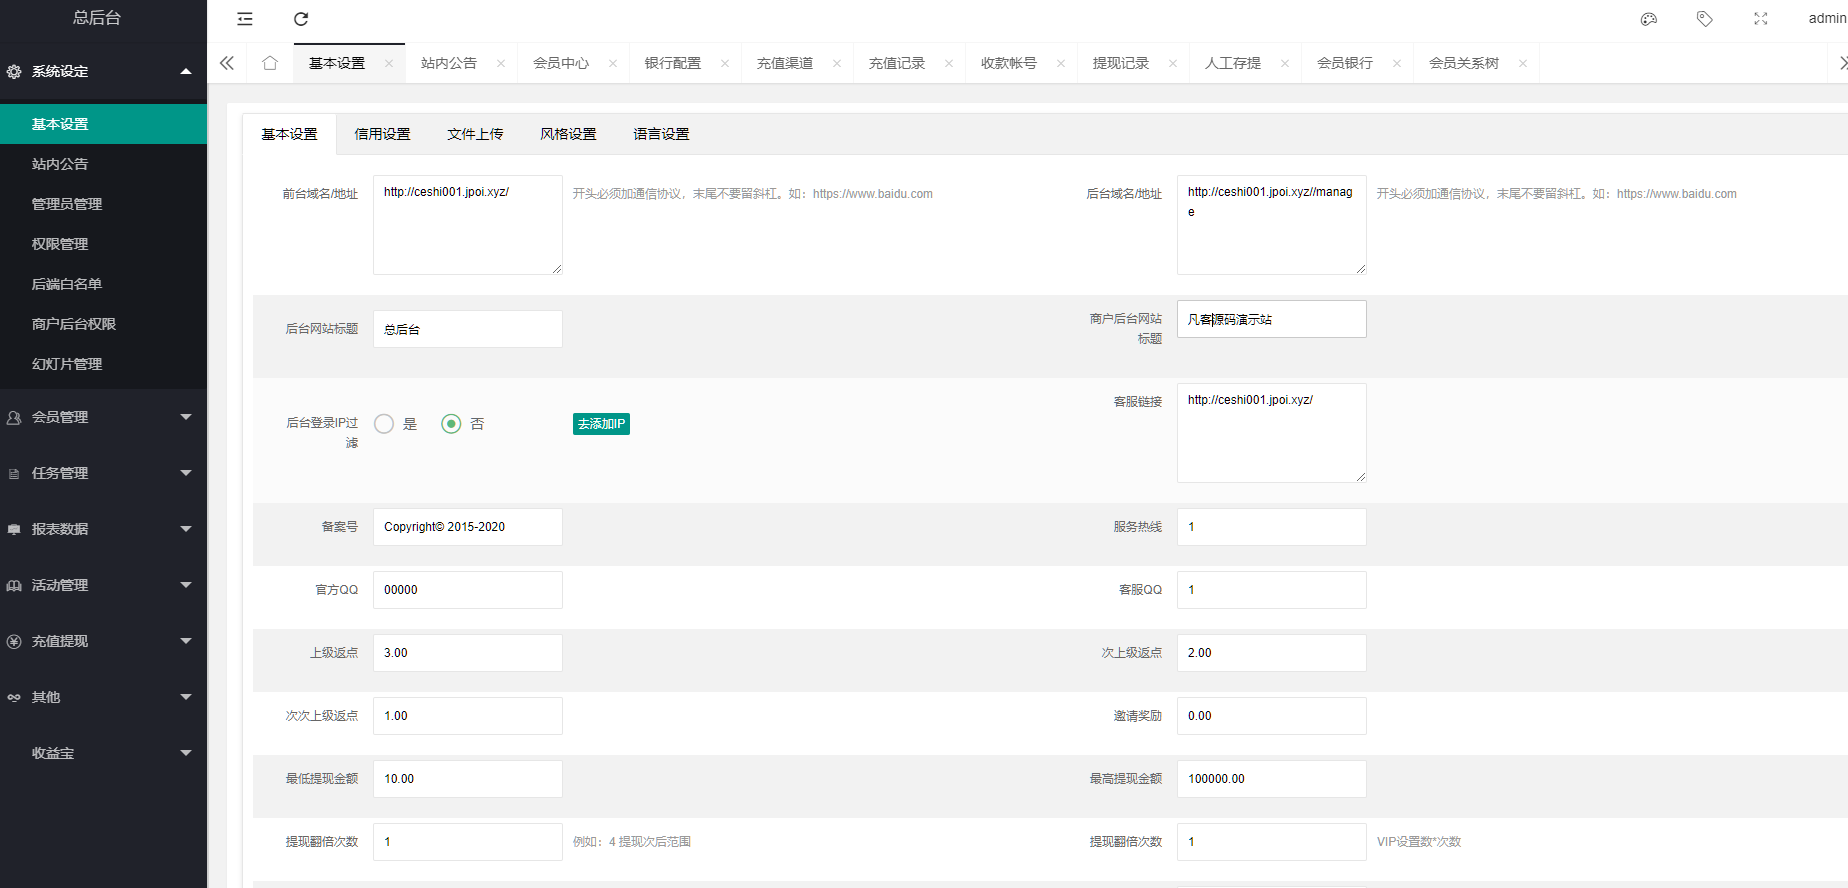Expand the 充值提现 menu group
This screenshot has width=1848, height=888.
tap(103, 641)
